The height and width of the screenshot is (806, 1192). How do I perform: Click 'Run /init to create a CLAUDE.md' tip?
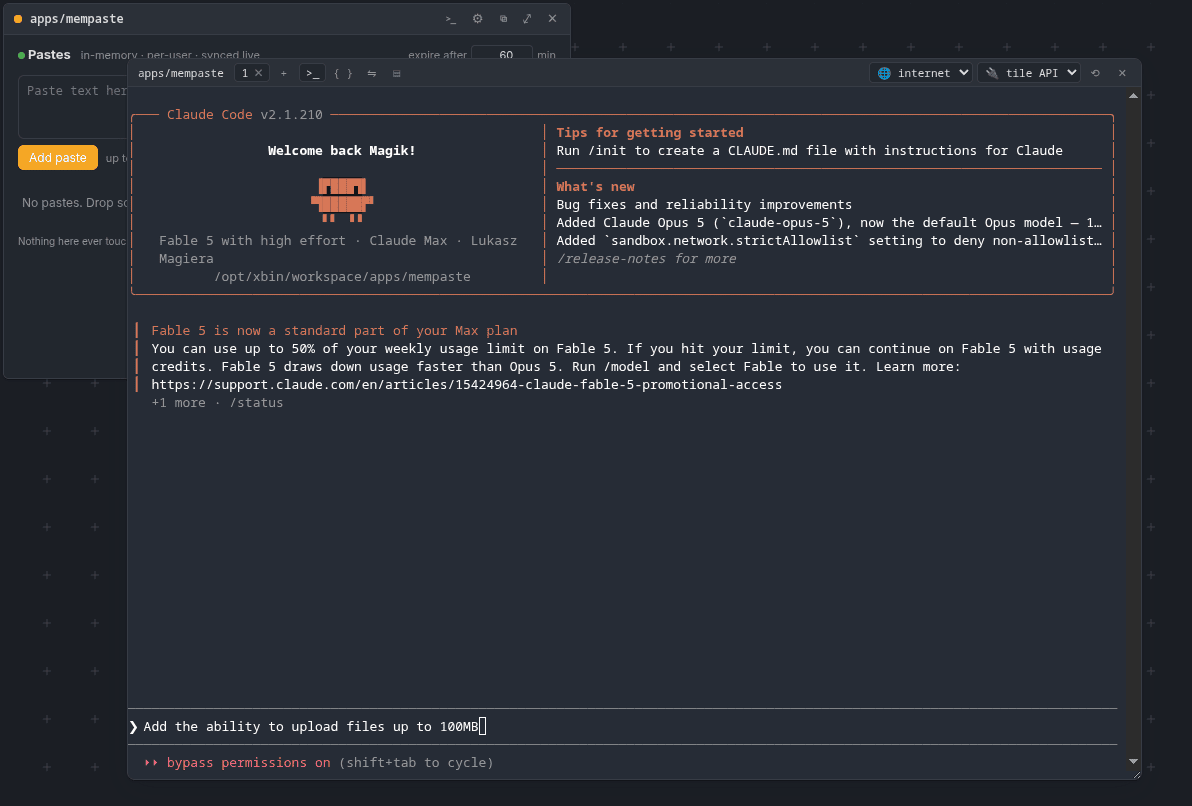pyautogui.click(x=810, y=151)
